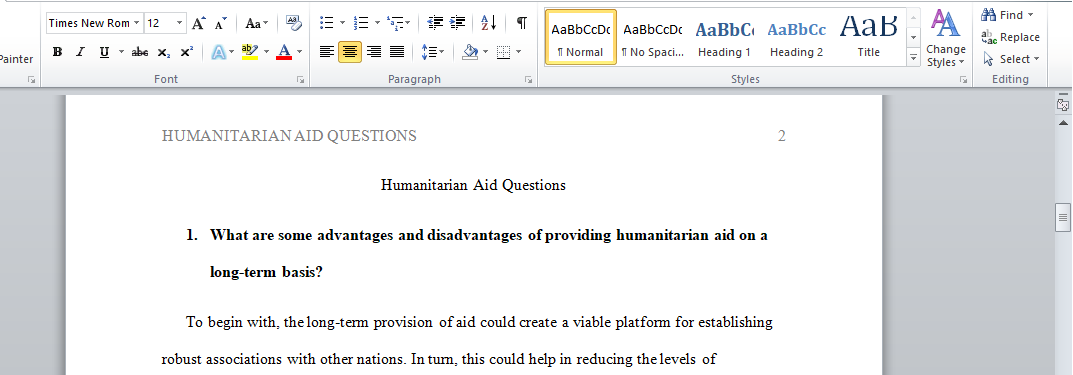Click the Sort A-Z icon

[x=489, y=23]
